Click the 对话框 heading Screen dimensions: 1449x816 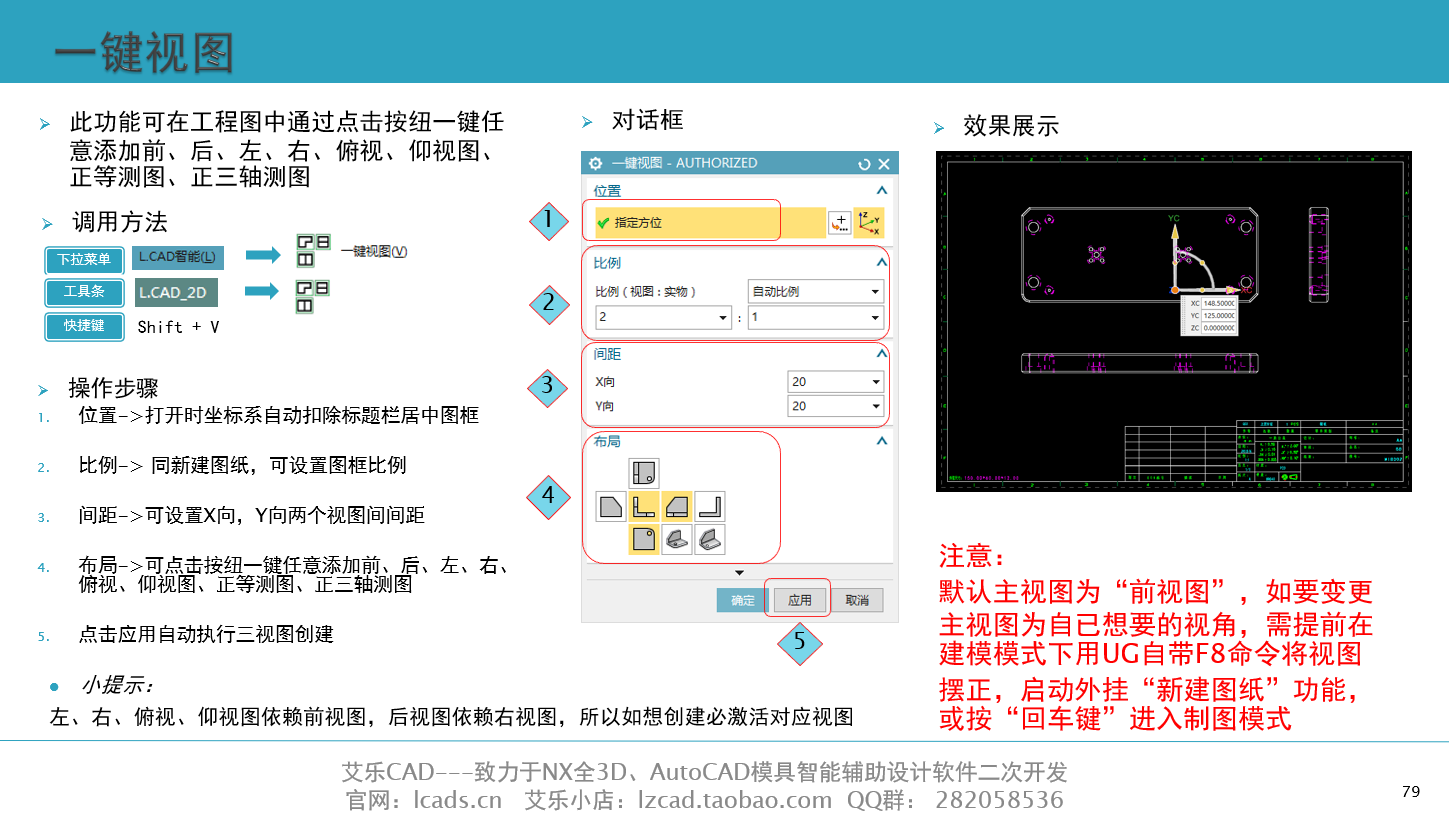[648, 121]
